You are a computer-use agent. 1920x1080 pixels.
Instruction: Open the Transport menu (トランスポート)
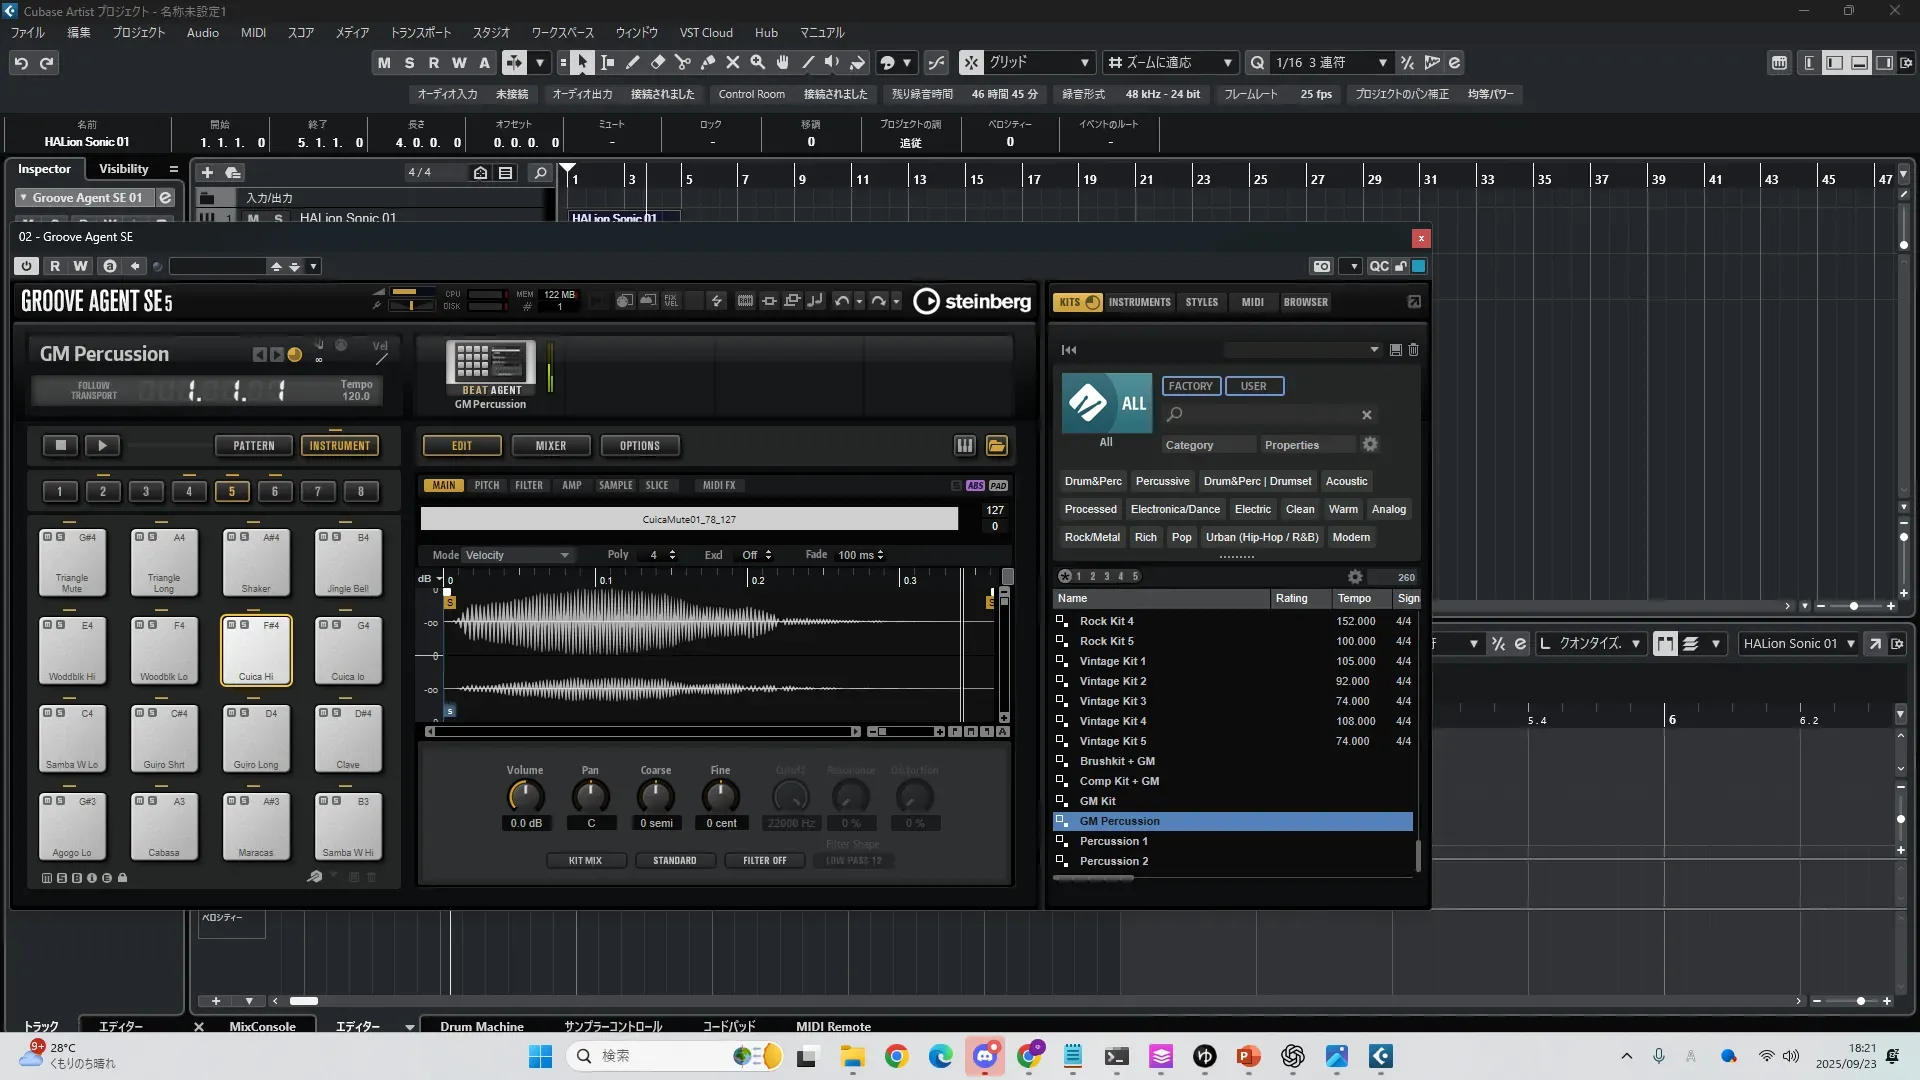click(x=420, y=32)
